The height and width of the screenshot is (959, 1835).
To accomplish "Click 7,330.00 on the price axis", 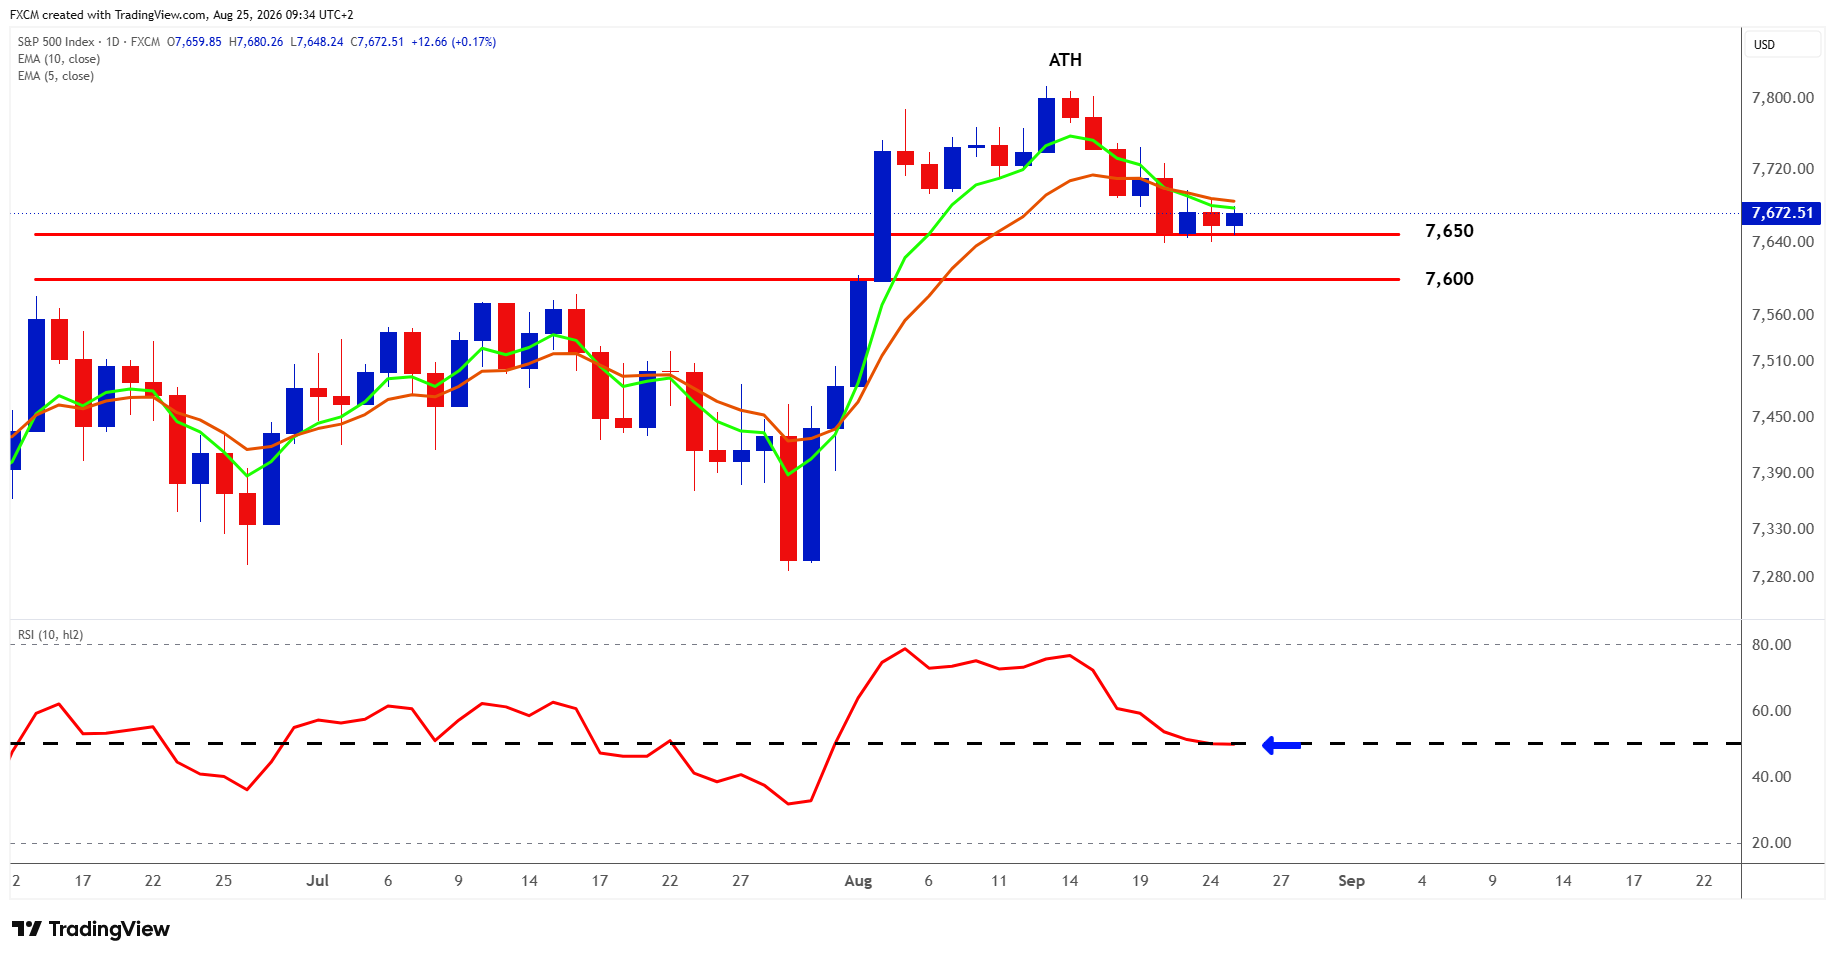I will 1782,529.
